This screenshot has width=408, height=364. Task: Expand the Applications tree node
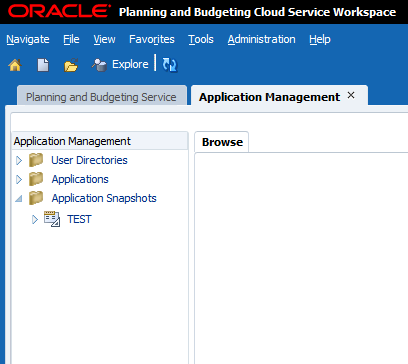point(19,179)
